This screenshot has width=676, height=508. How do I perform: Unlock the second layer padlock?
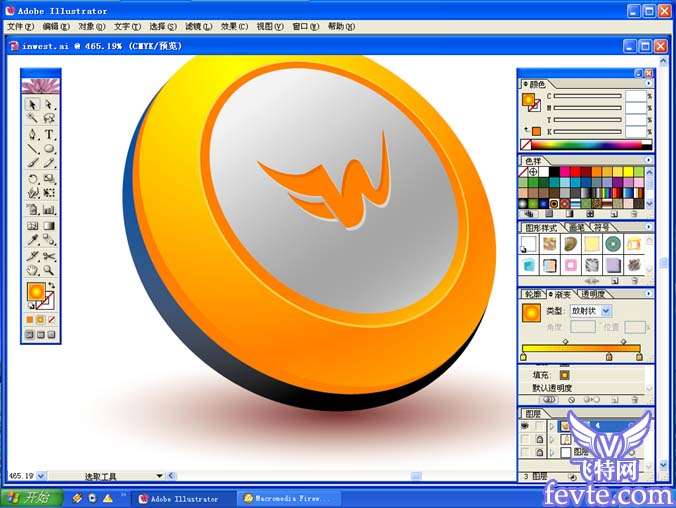pos(539,439)
